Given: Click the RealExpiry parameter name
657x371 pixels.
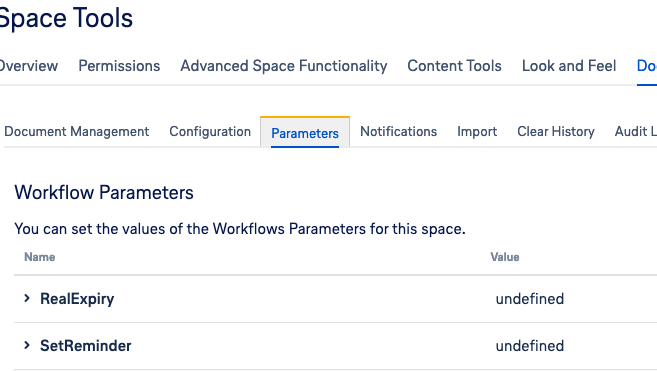Looking at the screenshot, I should (x=77, y=299).
